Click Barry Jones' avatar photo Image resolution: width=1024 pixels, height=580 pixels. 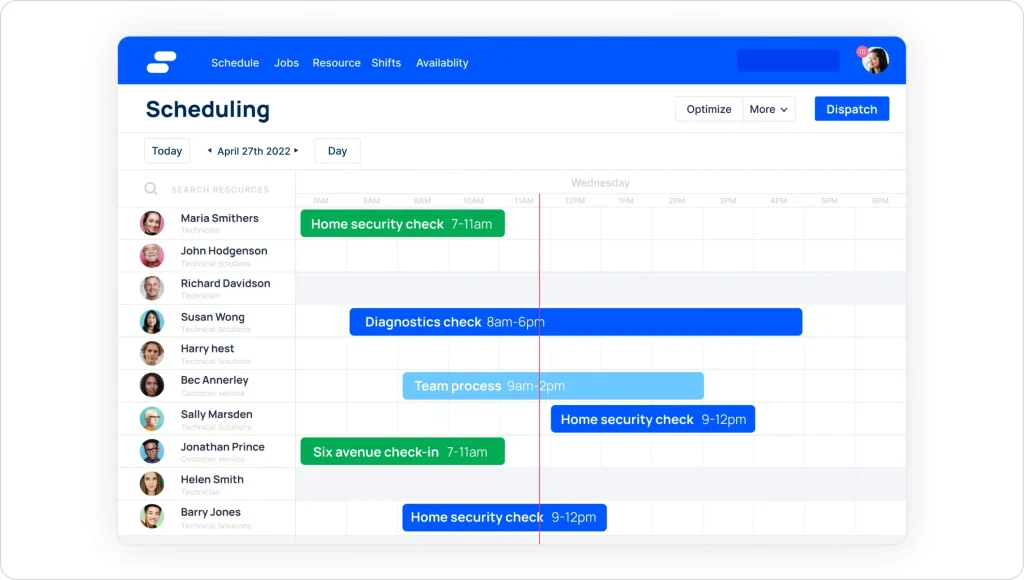click(x=152, y=516)
